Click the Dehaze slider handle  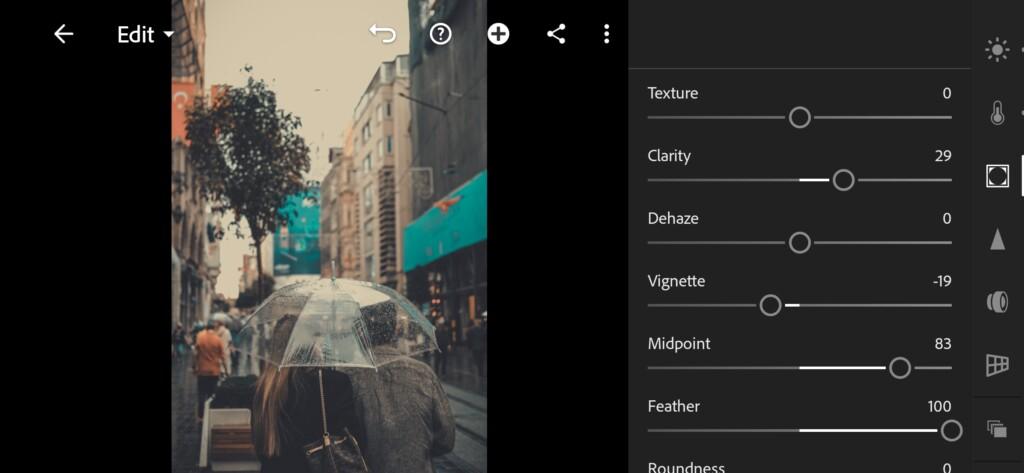(799, 243)
